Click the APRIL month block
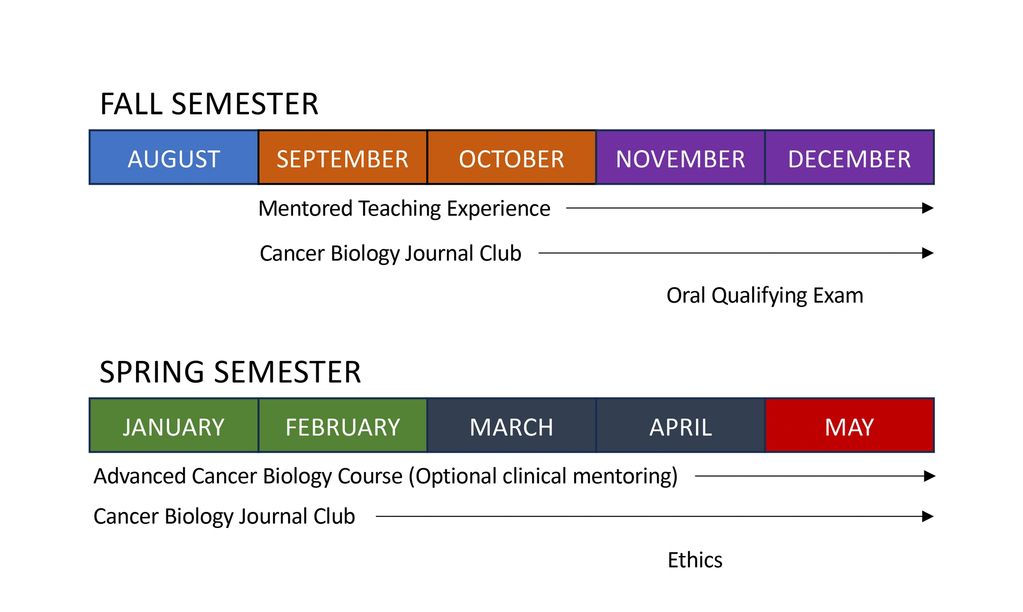This screenshot has height=612, width=1023. (x=680, y=426)
